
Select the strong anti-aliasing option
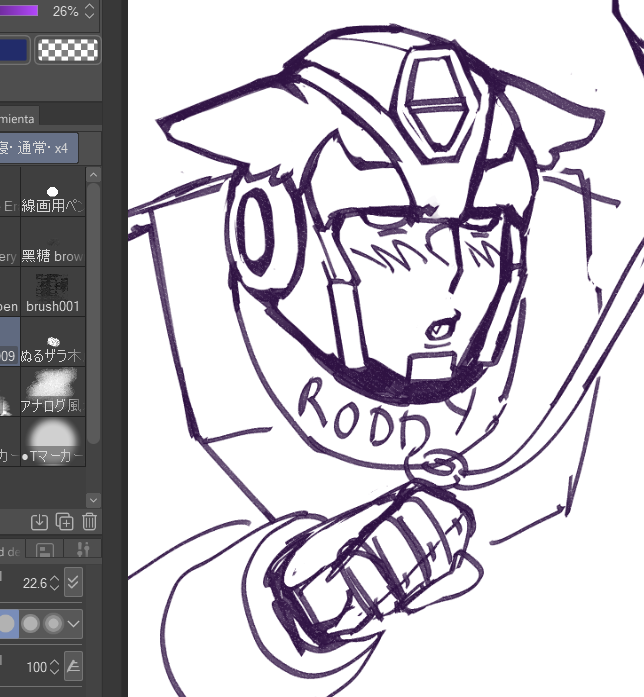coord(53,624)
